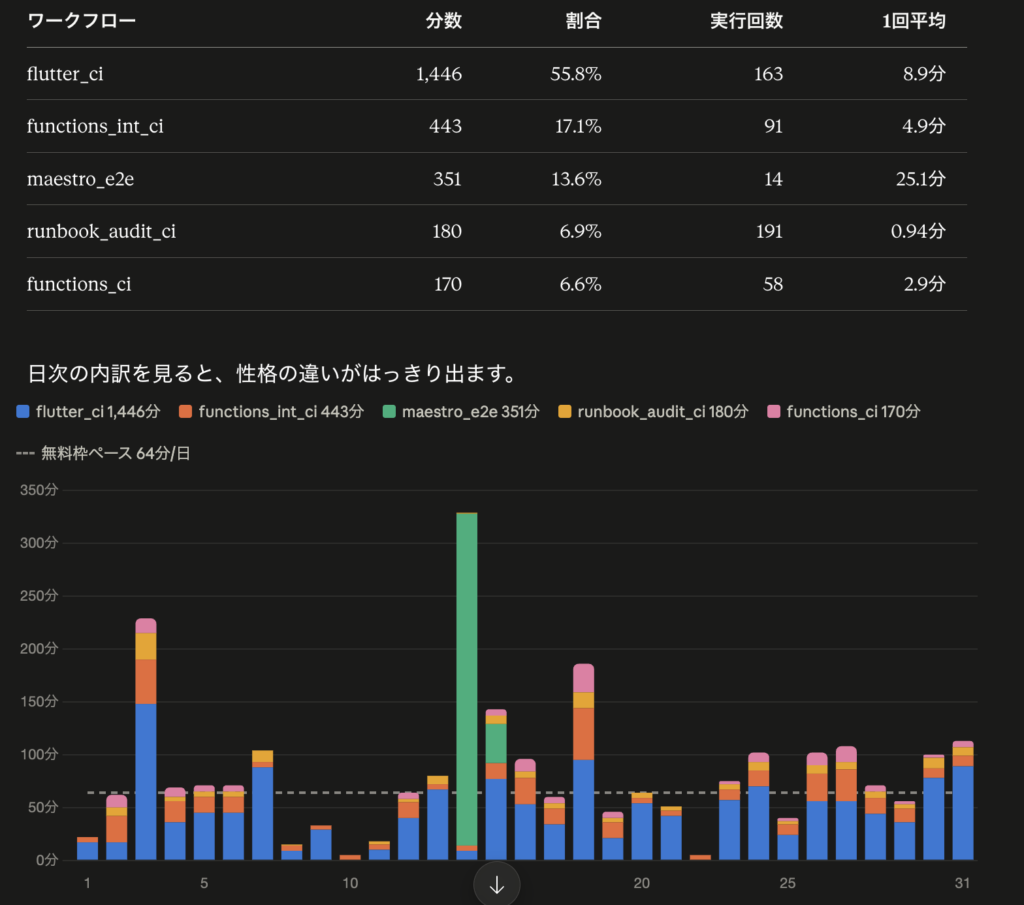Click the '4.9分' average cell
Viewport: 1024px width, 905px height.
924,126
